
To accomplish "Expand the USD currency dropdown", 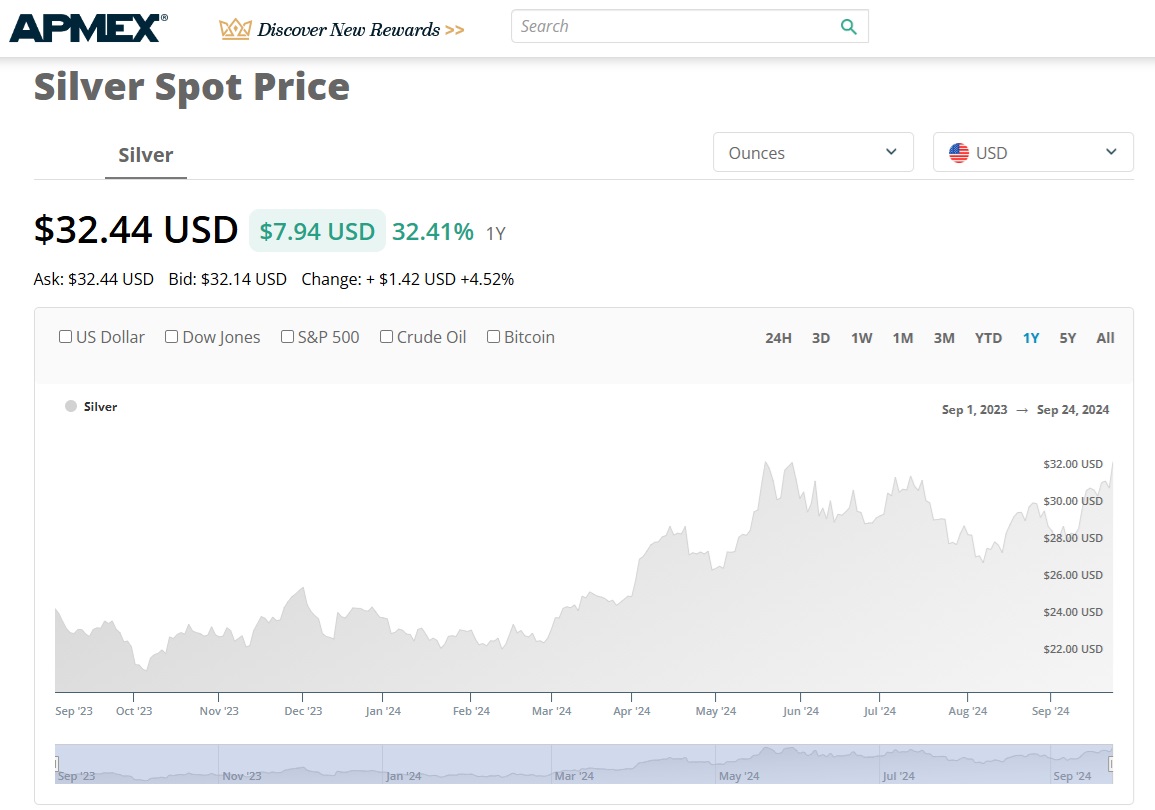I will [1033, 153].
